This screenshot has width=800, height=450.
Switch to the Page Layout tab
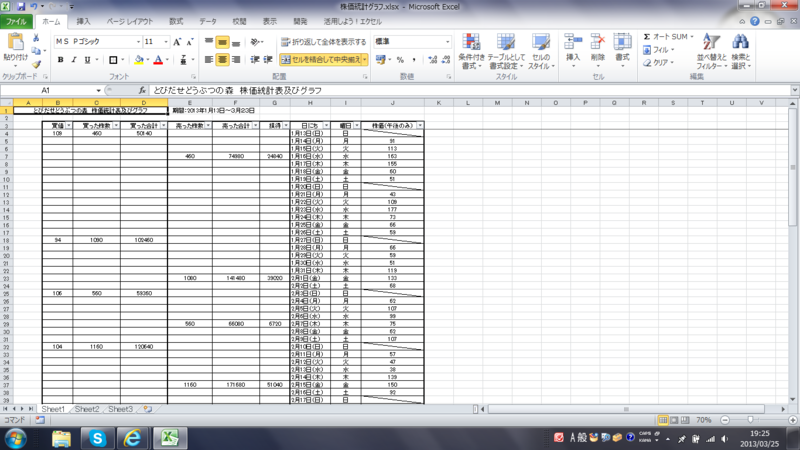click(x=130, y=21)
